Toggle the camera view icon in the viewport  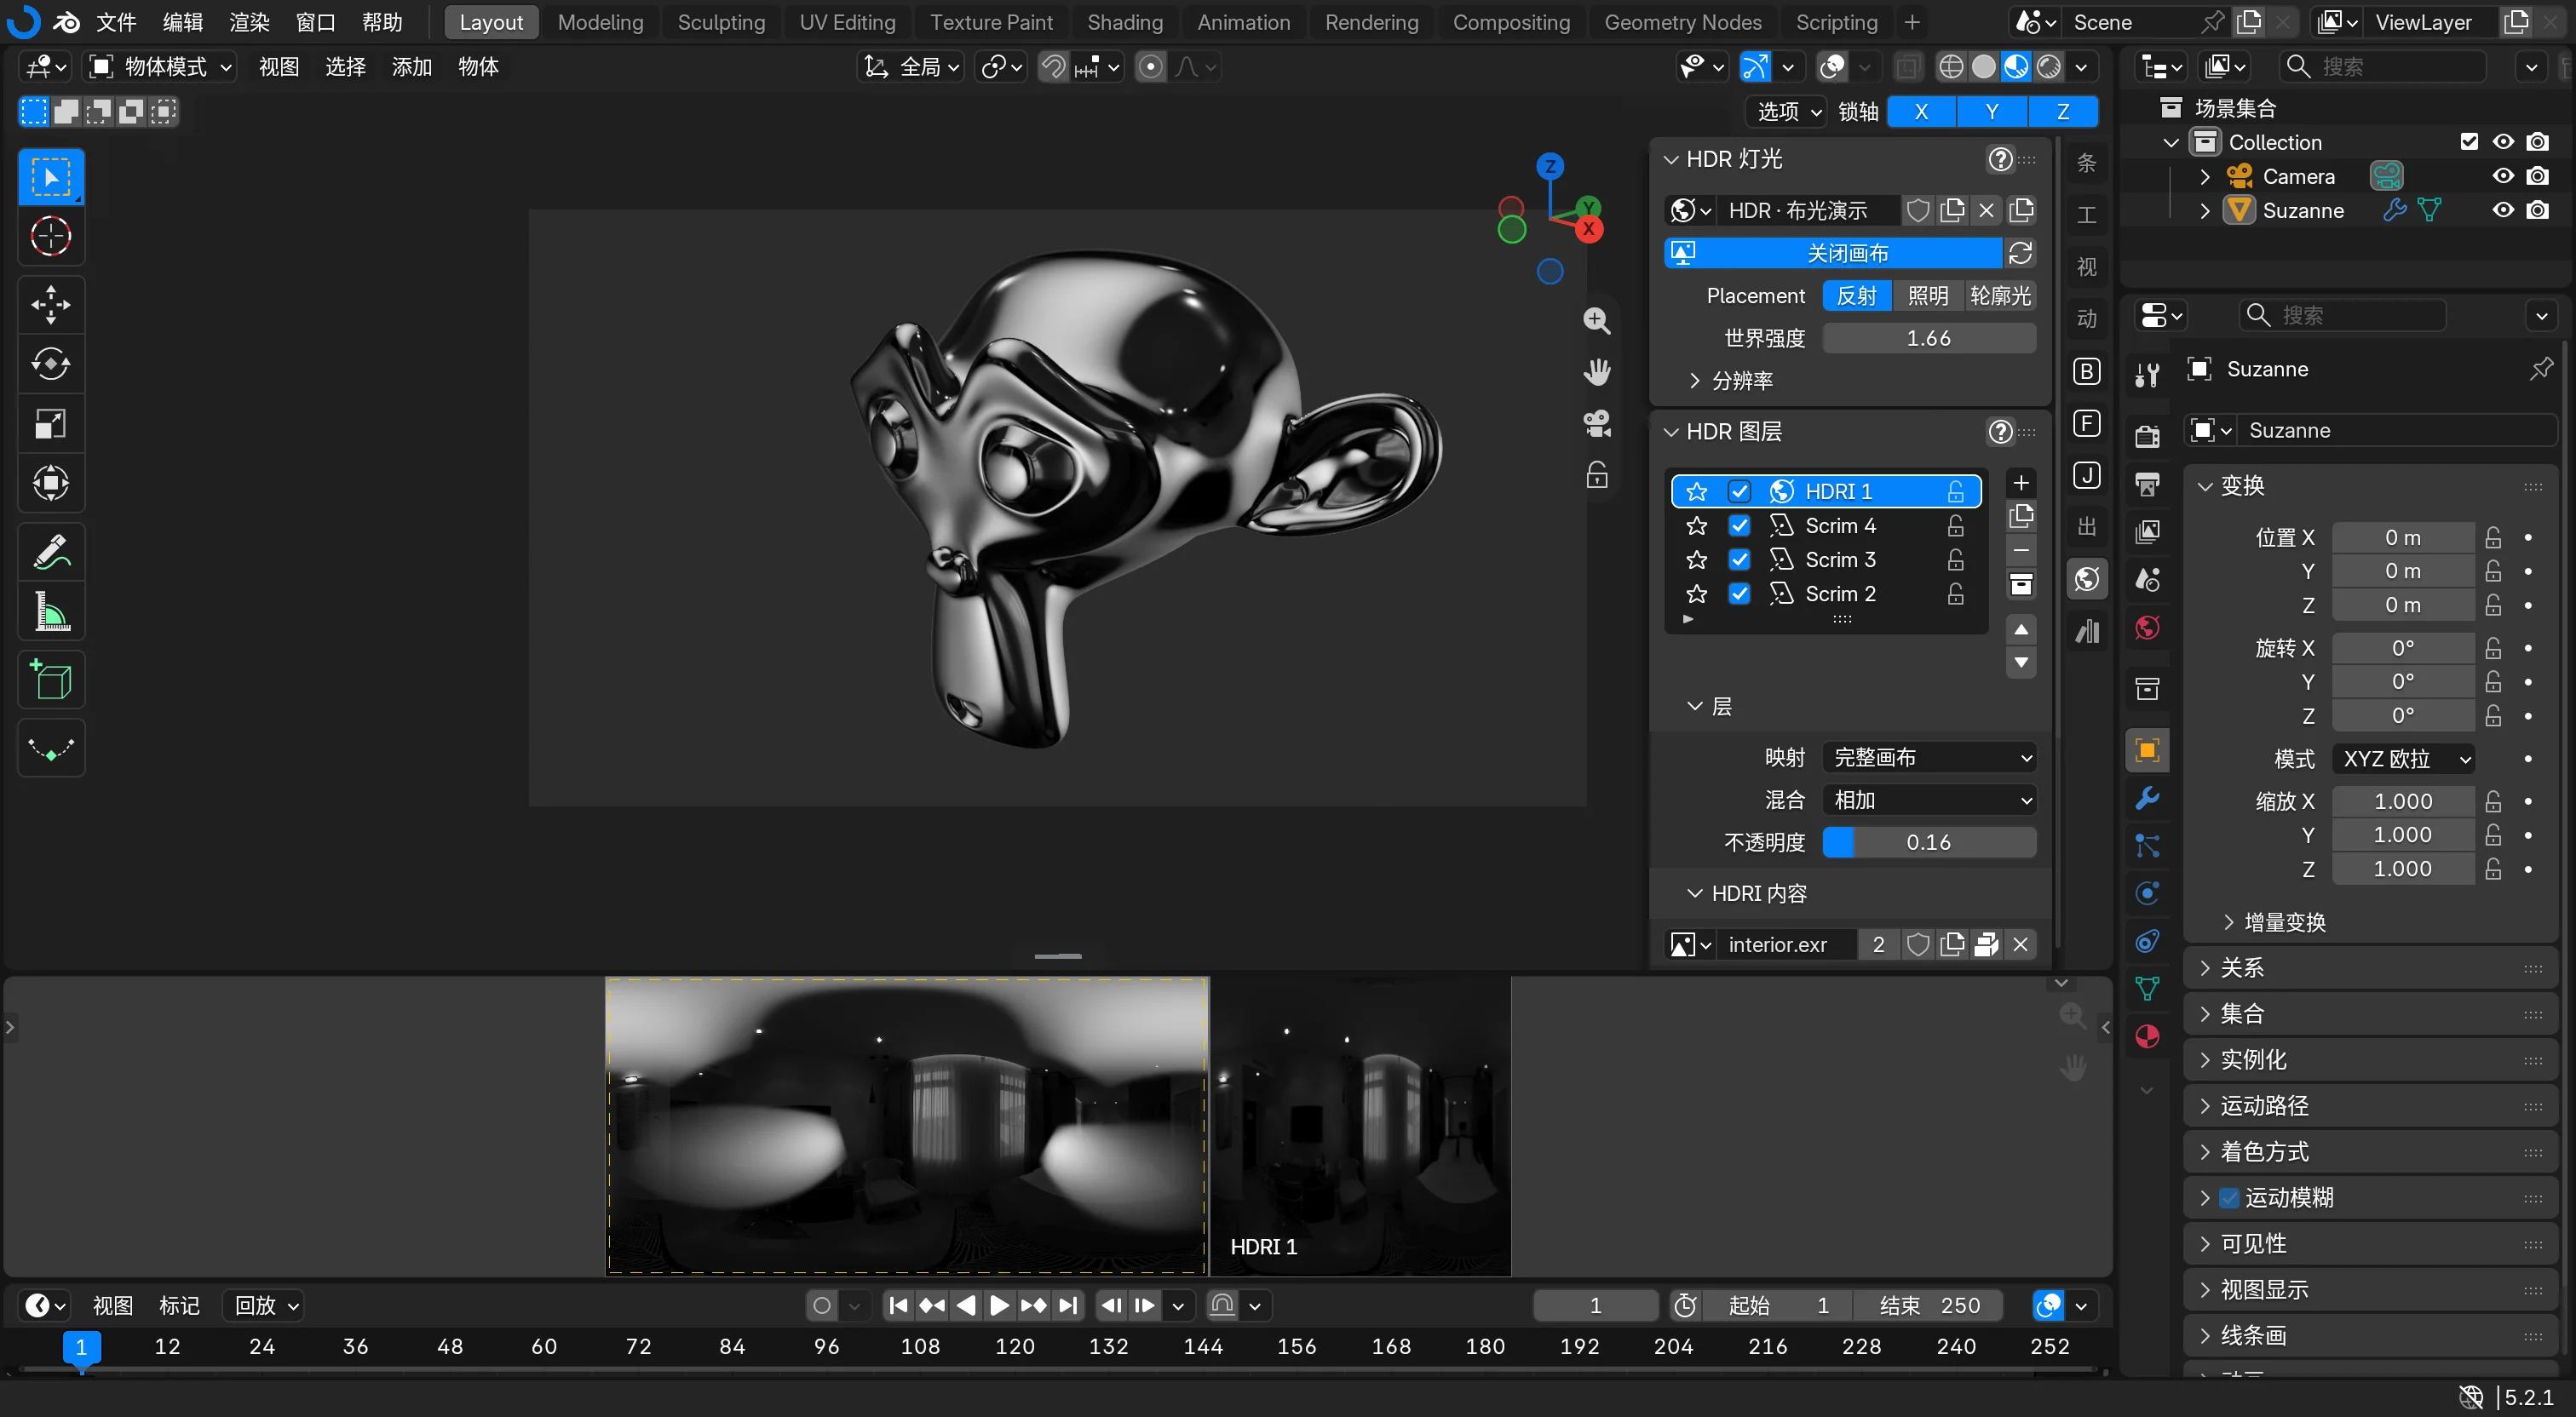(1597, 423)
